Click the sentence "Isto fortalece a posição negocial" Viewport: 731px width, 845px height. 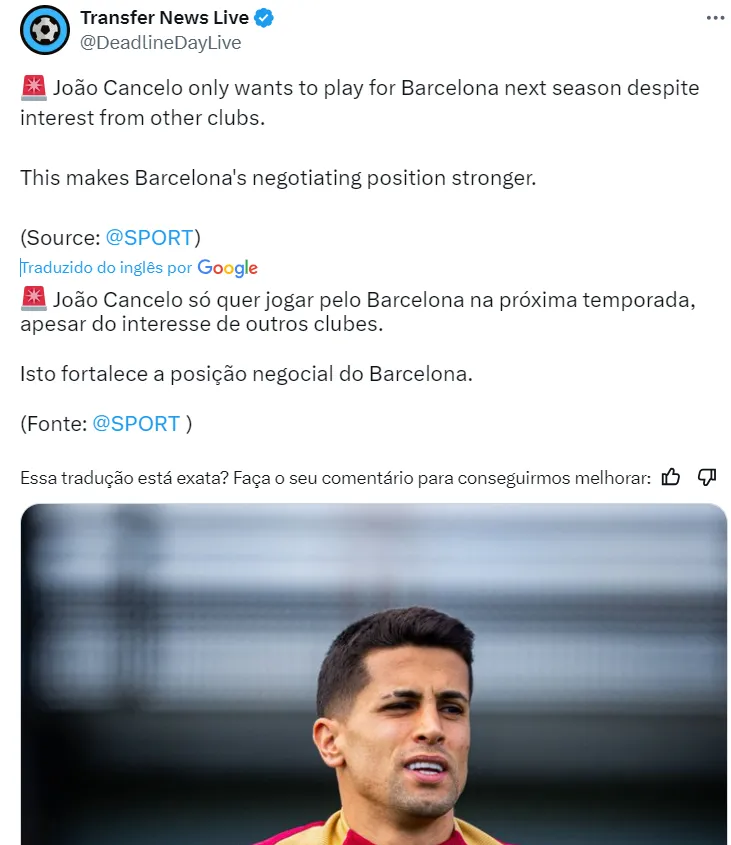tap(245, 374)
